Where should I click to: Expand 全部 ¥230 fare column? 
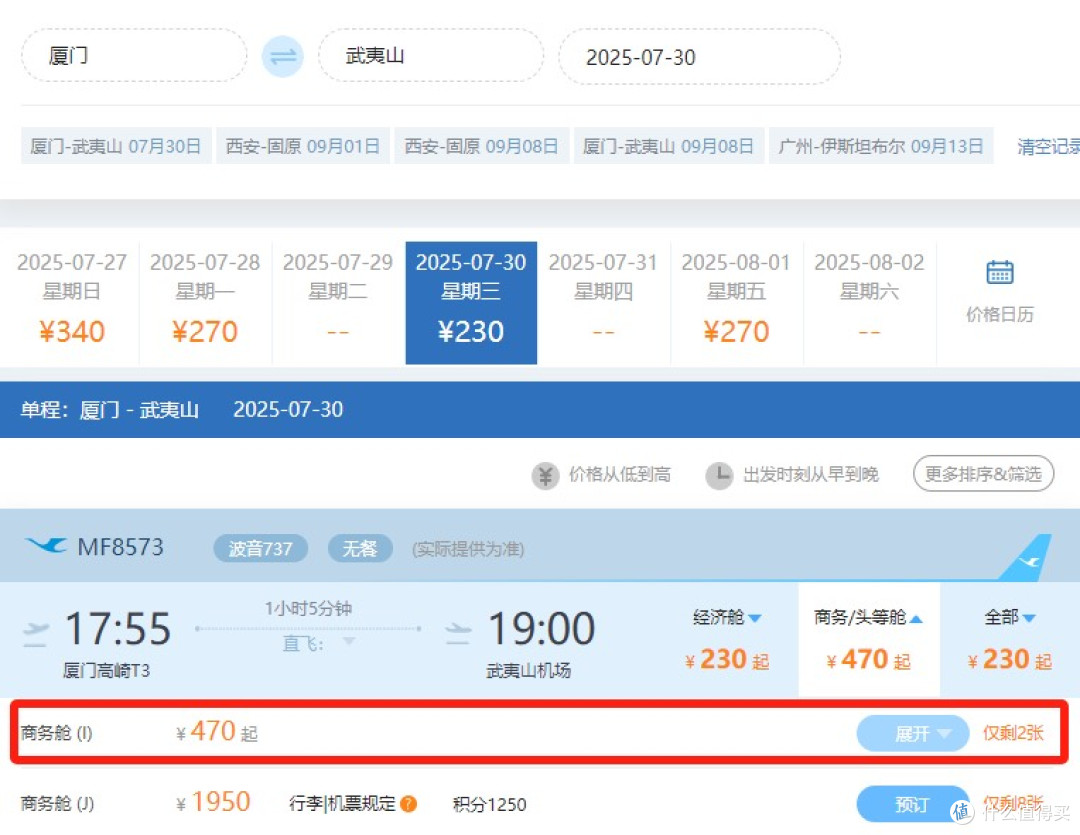[x=1010, y=640]
